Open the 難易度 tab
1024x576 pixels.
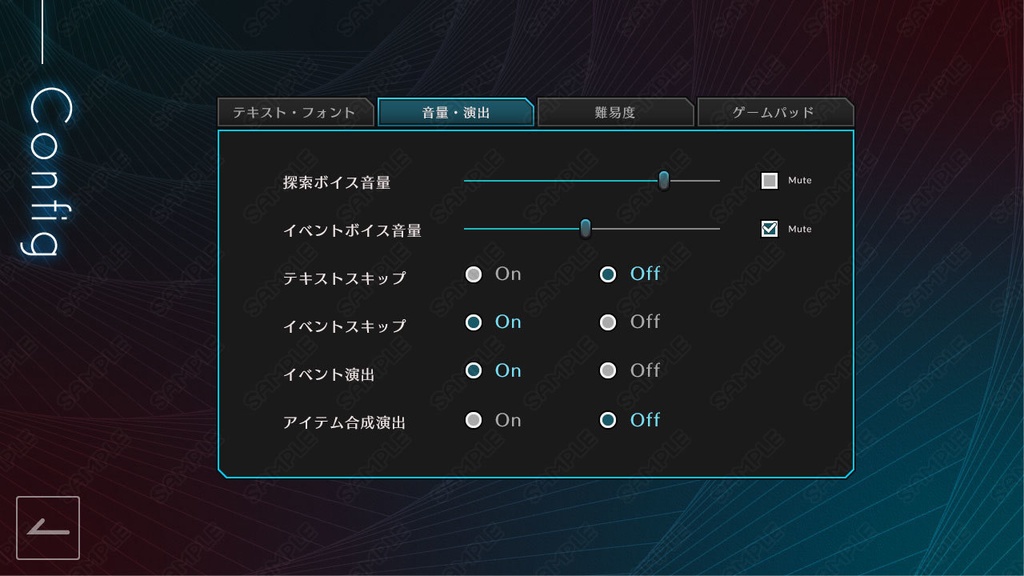(x=614, y=113)
